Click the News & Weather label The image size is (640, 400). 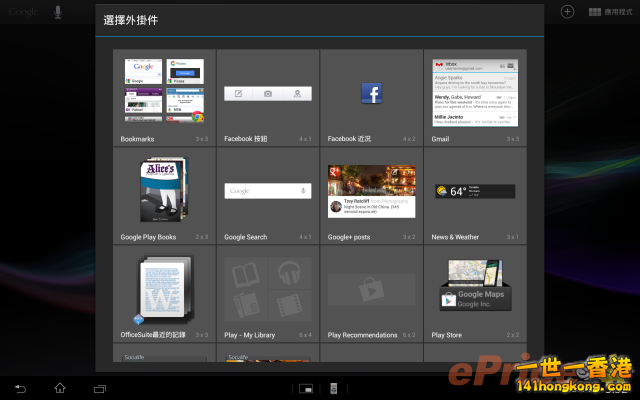[x=455, y=237]
